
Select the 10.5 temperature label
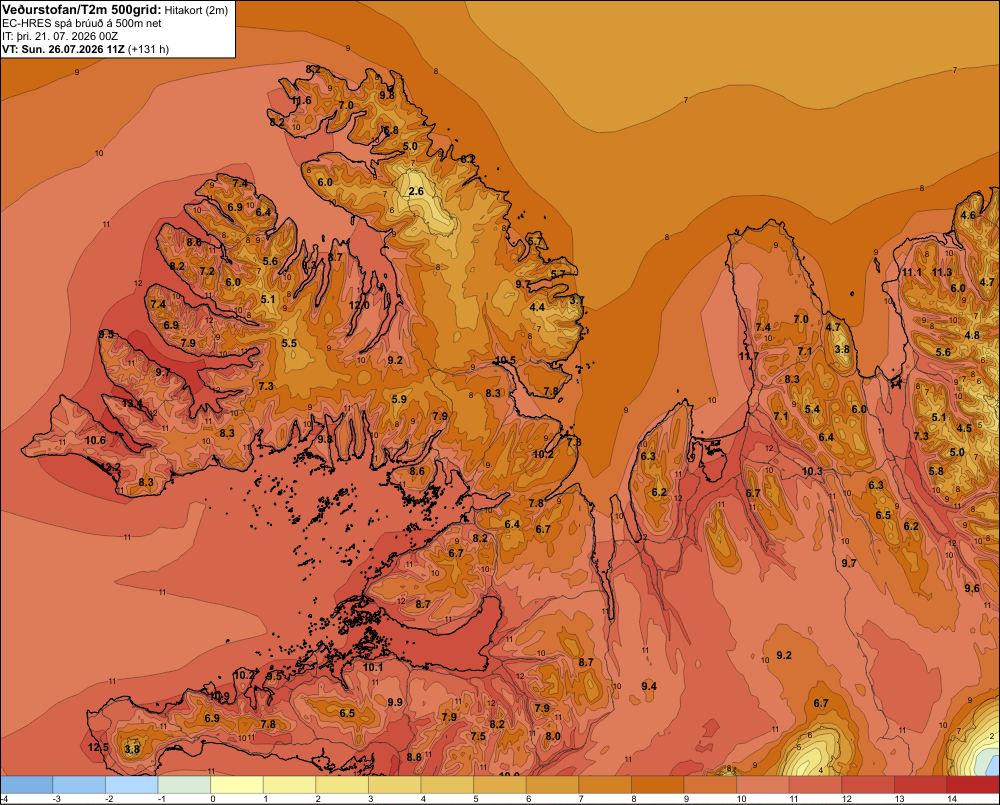click(x=505, y=360)
